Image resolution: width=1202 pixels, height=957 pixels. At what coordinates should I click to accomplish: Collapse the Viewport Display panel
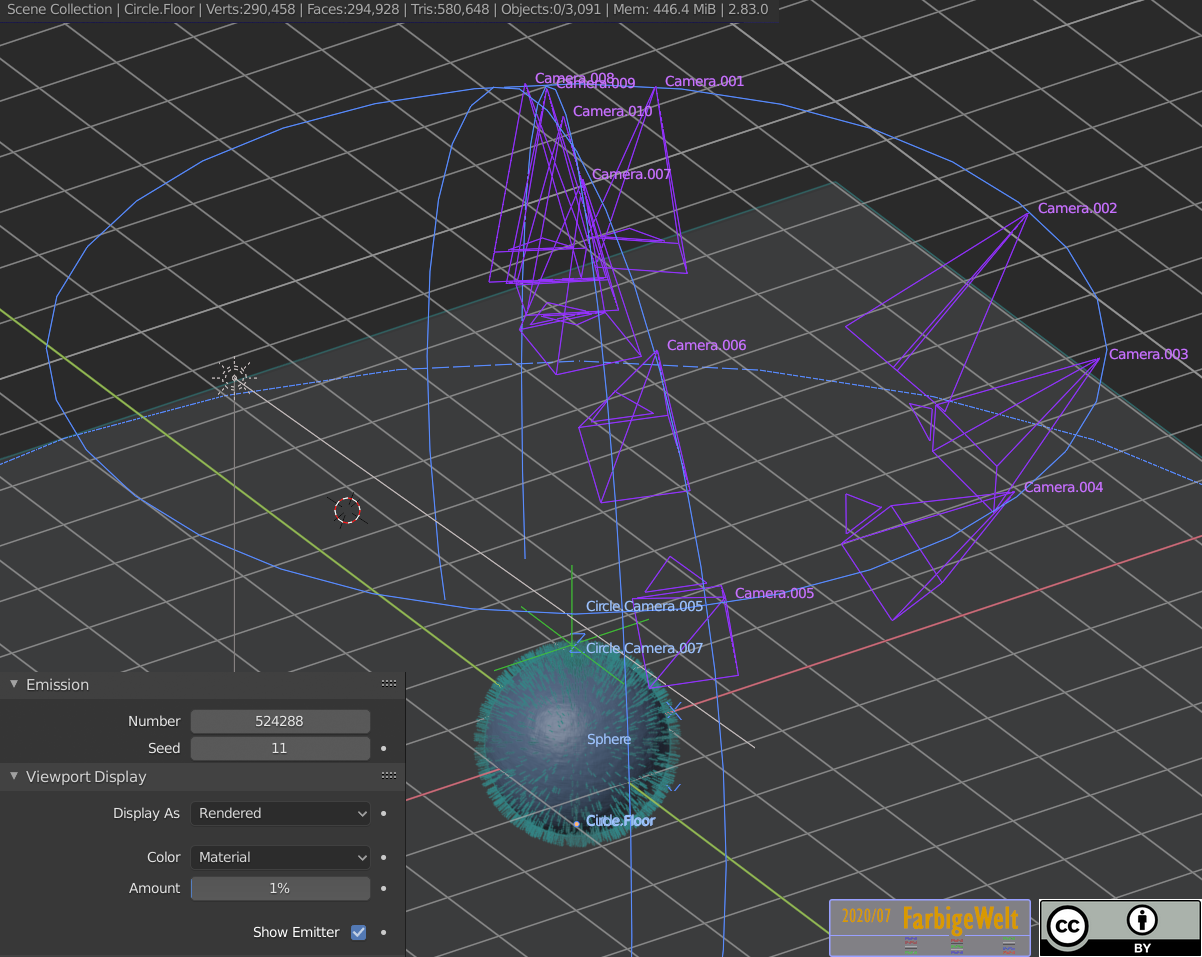pyautogui.click(x=14, y=776)
